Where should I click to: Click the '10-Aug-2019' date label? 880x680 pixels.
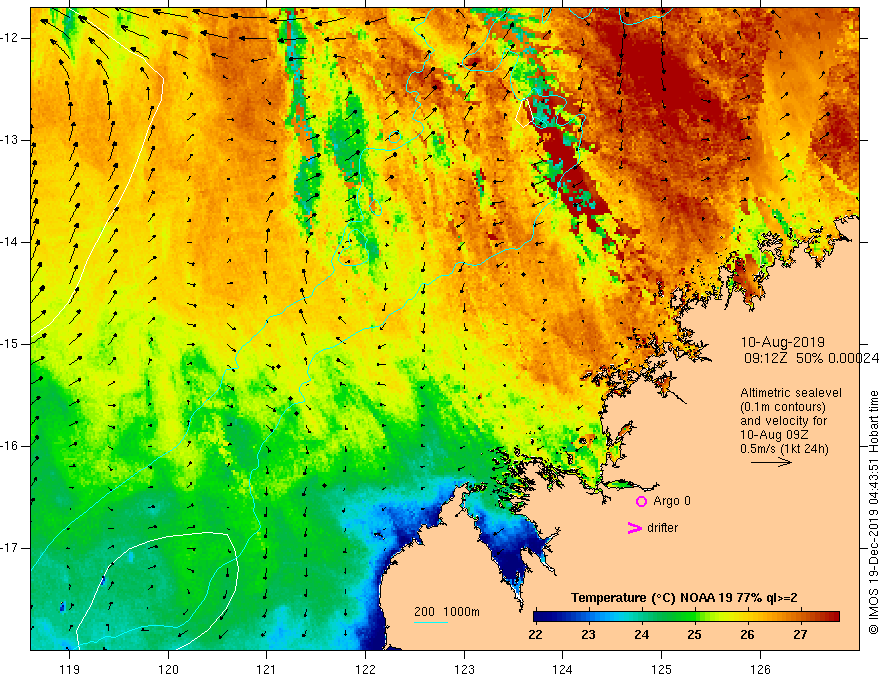pyautogui.click(x=782, y=342)
